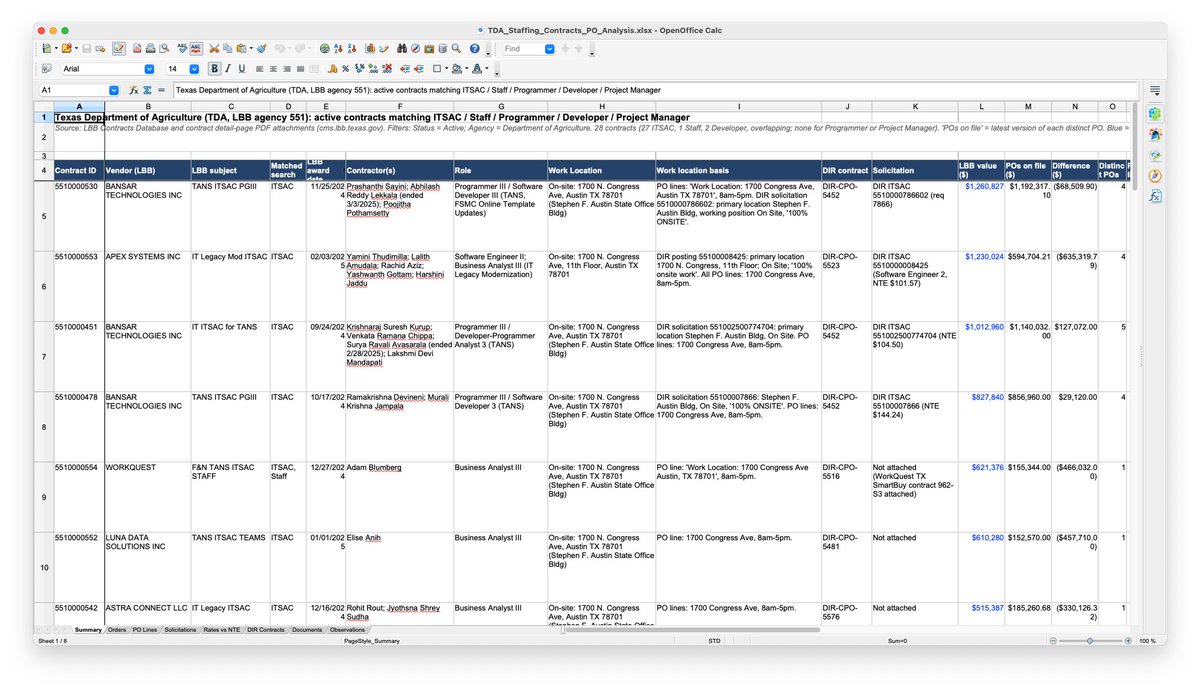Apply currency number format
Viewport: 1200px width, 689px height.
(331, 68)
